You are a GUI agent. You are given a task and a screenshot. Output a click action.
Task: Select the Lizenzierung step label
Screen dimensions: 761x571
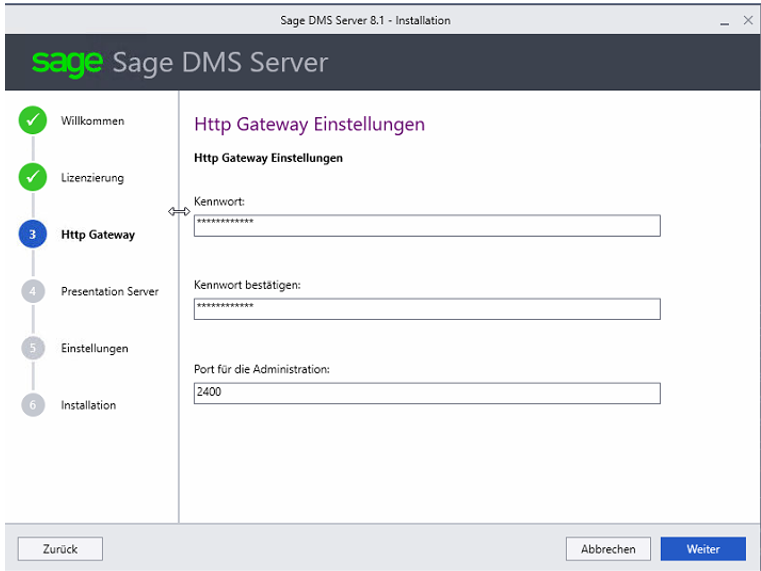click(92, 178)
